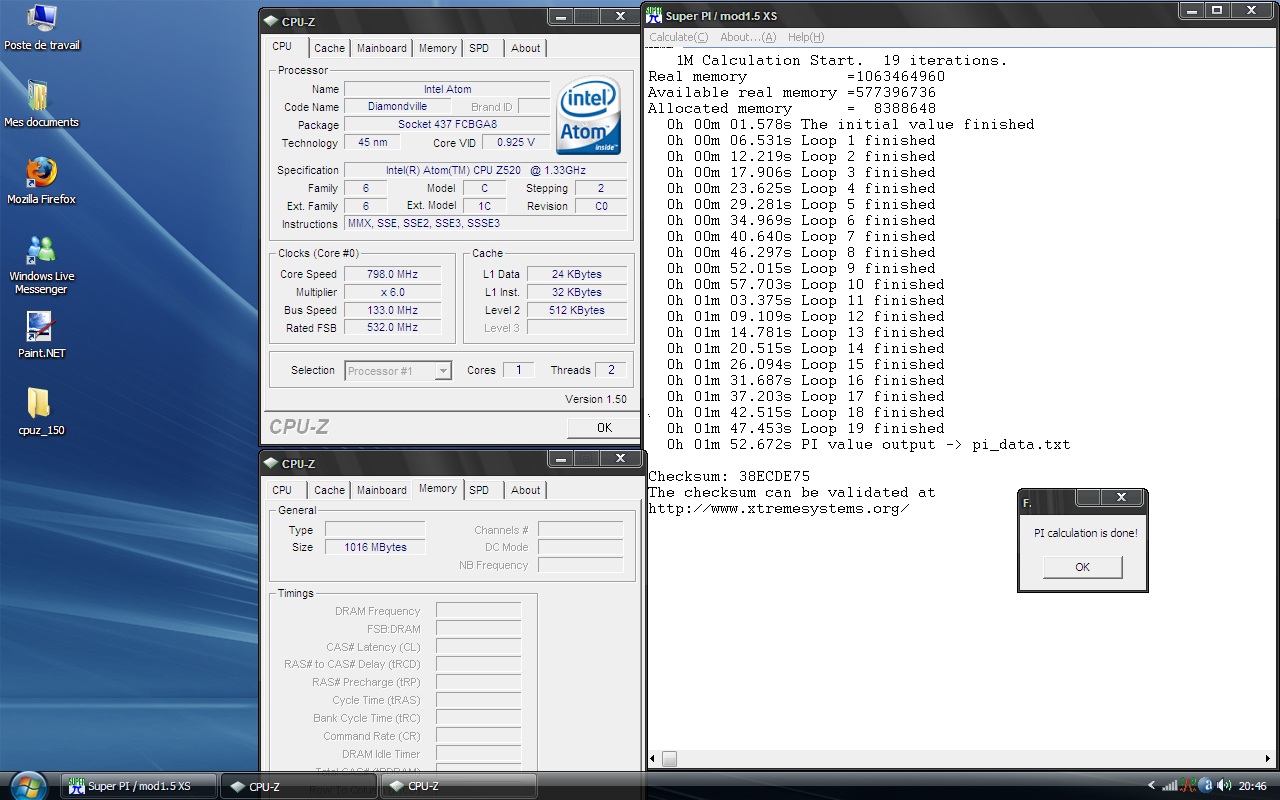1280x800 pixels.
Task: Click the 20:46 clock in the tray
Action: (x=1253, y=786)
